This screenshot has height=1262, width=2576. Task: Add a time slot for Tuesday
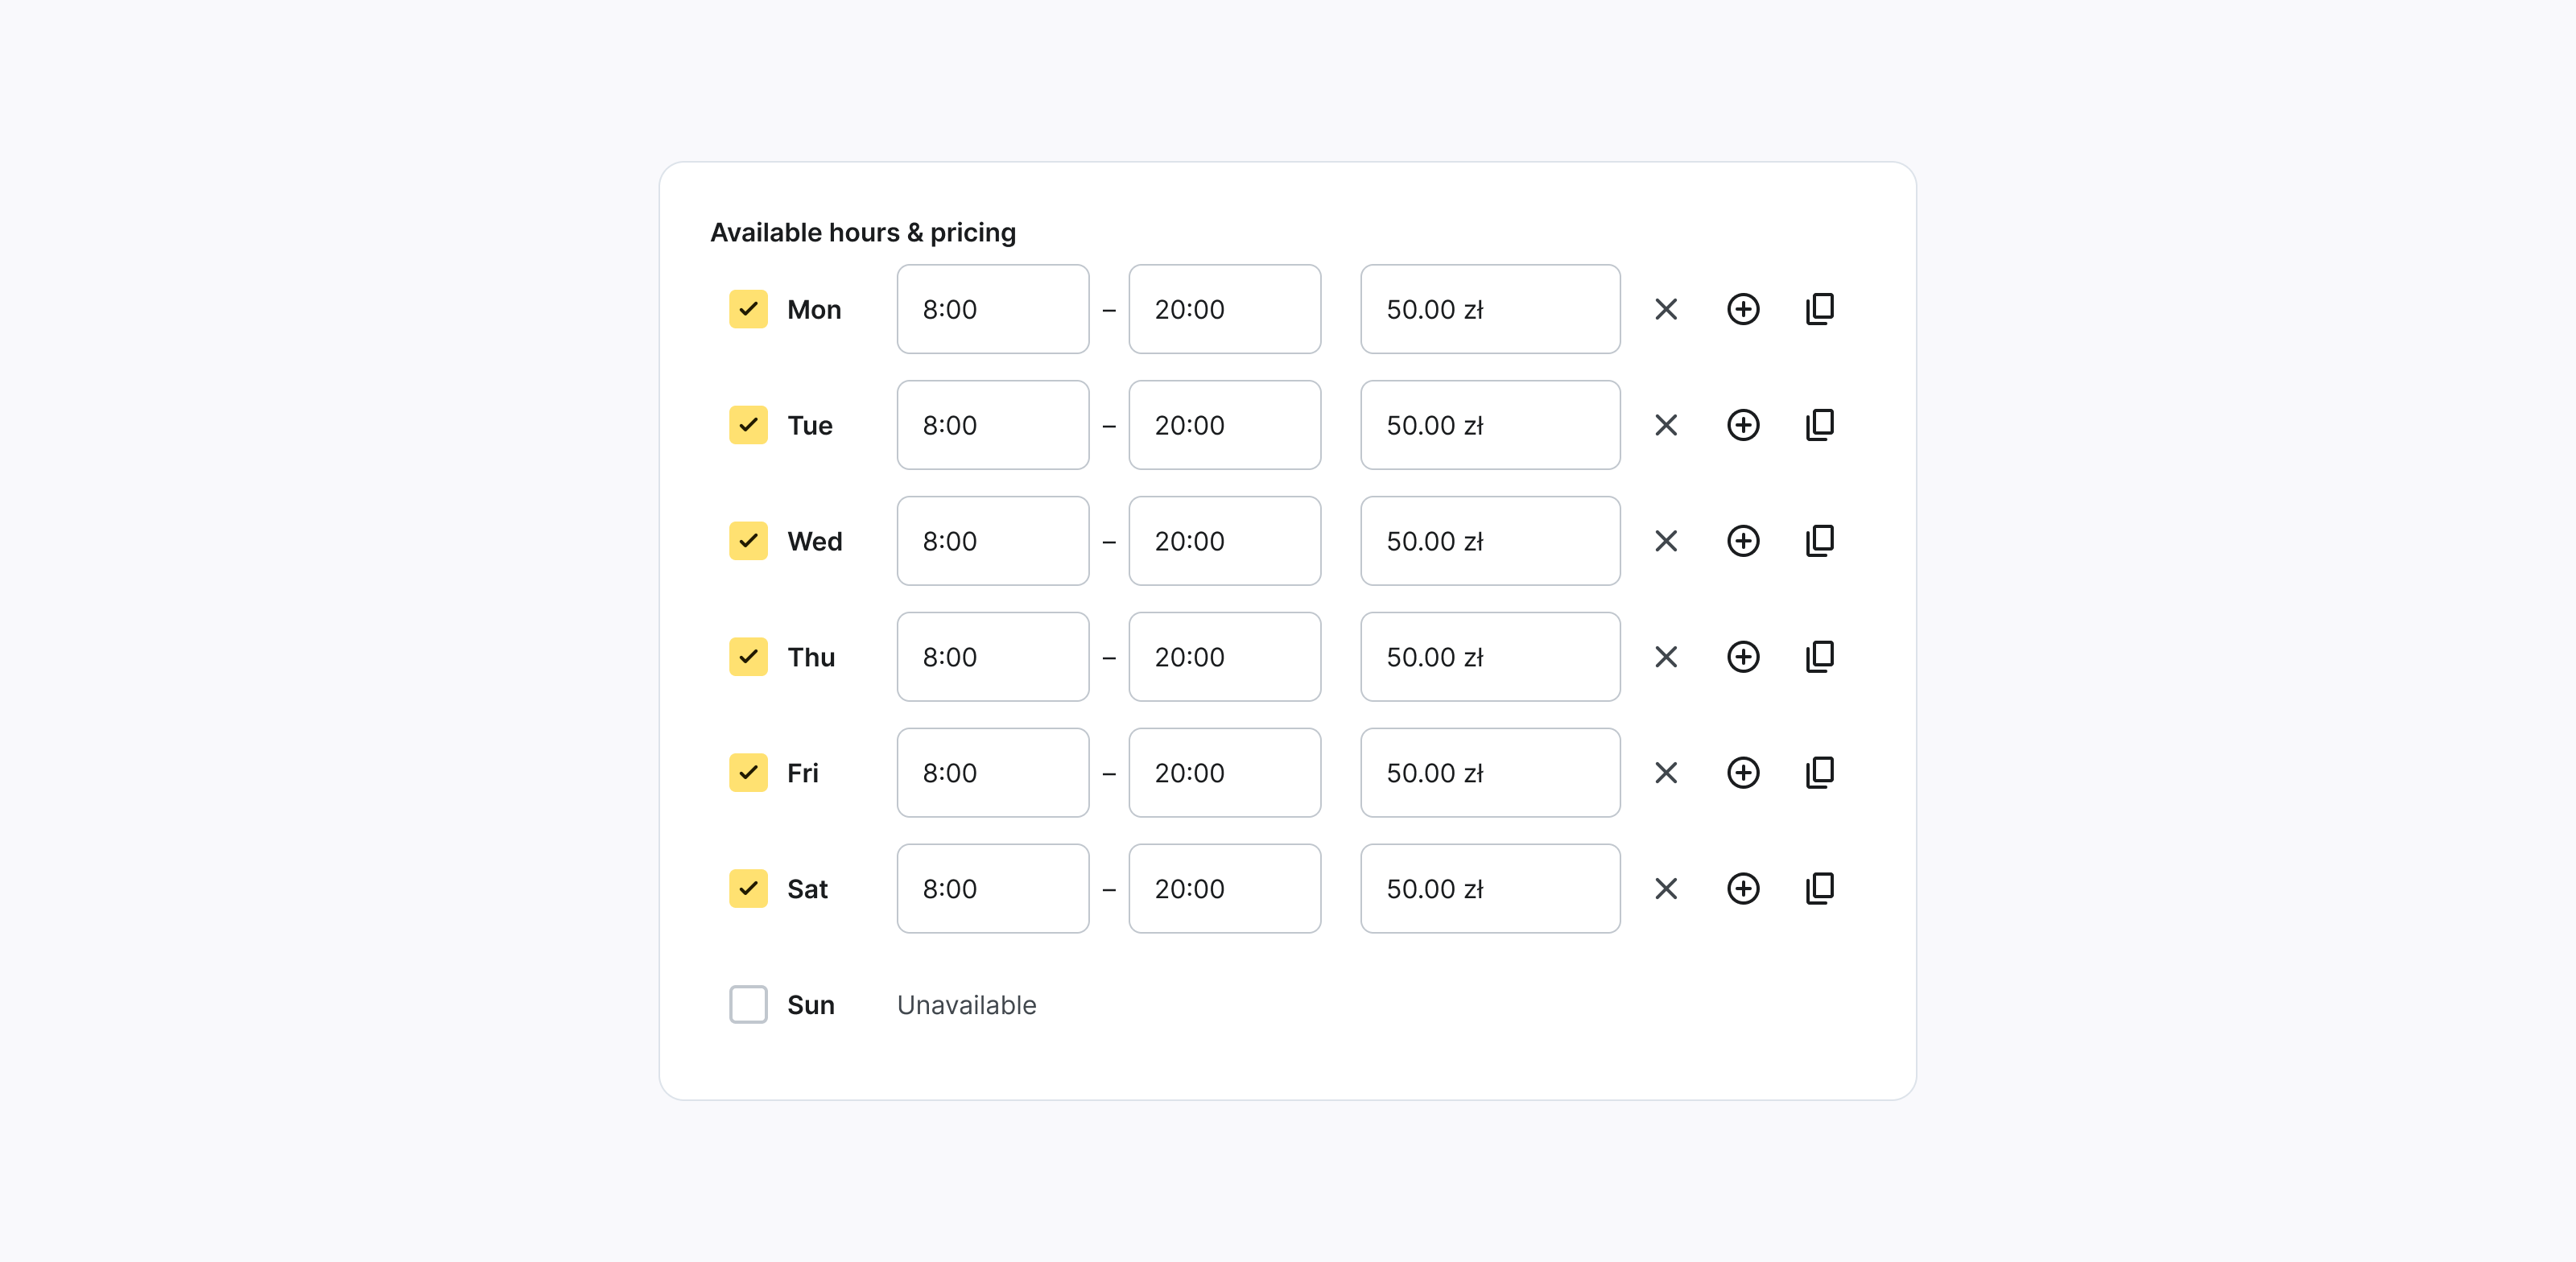[1742, 425]
